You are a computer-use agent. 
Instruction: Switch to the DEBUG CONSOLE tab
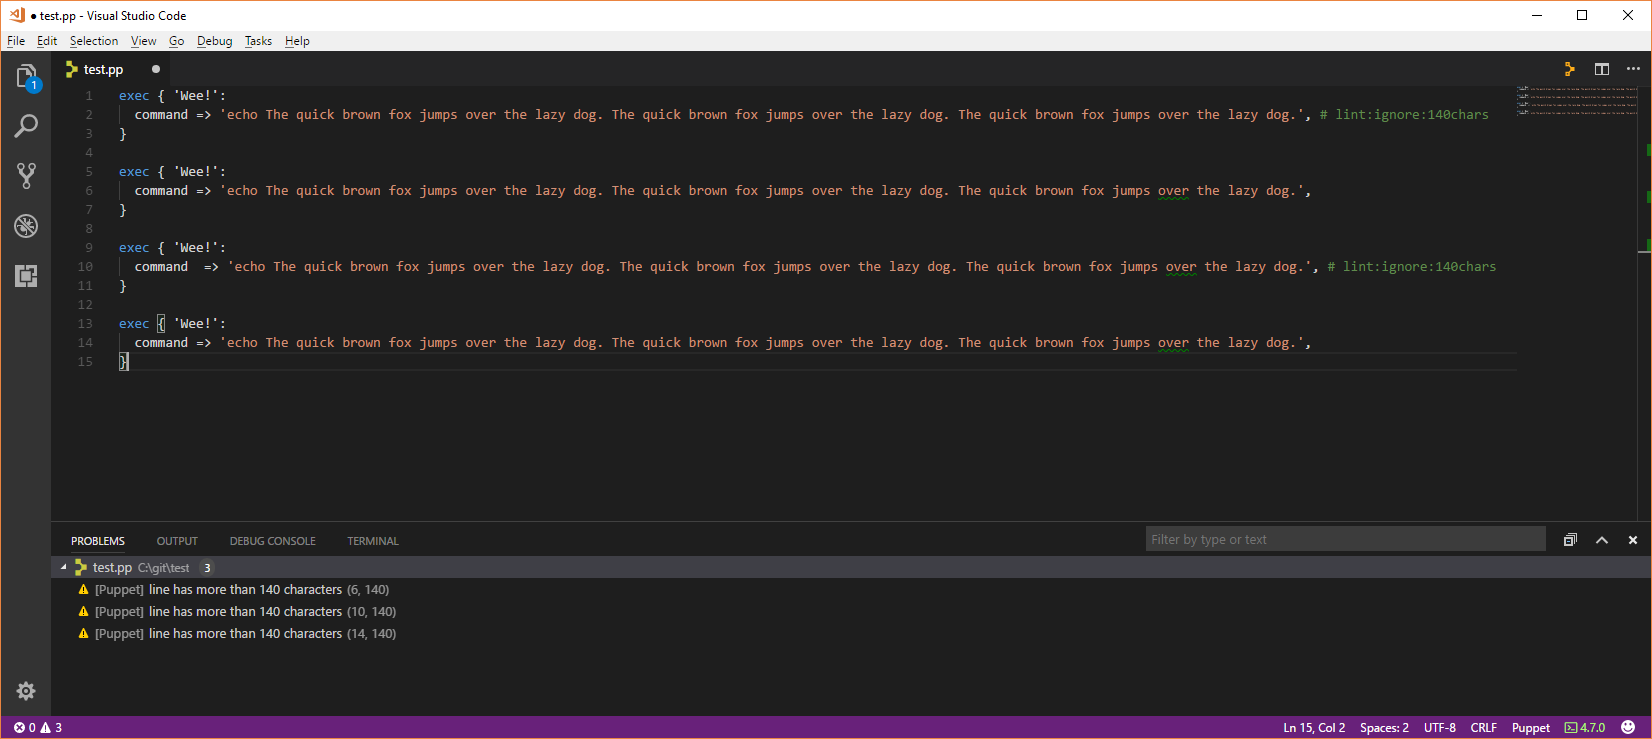(272, 541)
